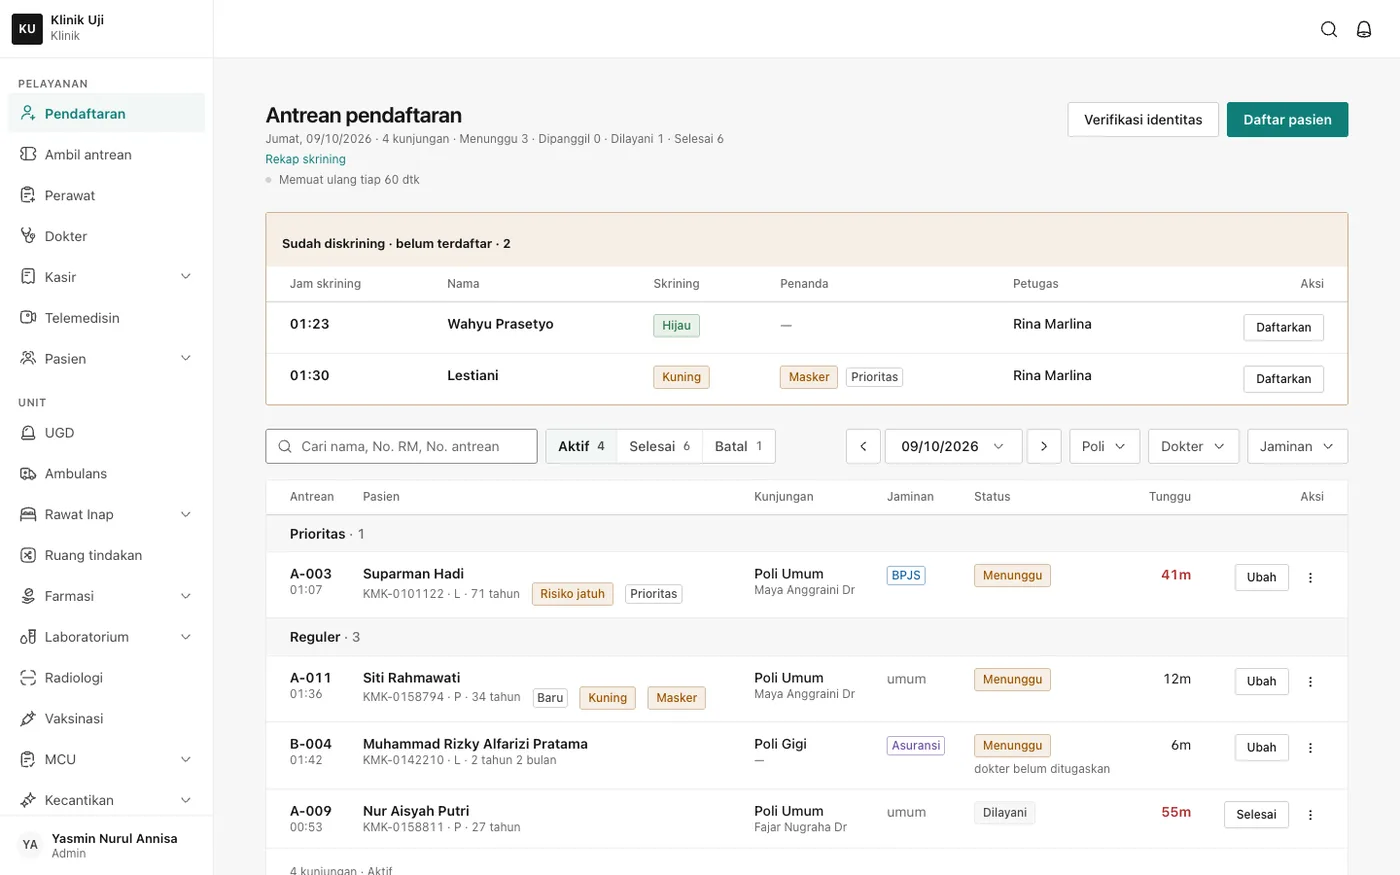The image size is (1400, 875).
Task: Switch to the Selesai tab
Action: click(x=659, y=446)
